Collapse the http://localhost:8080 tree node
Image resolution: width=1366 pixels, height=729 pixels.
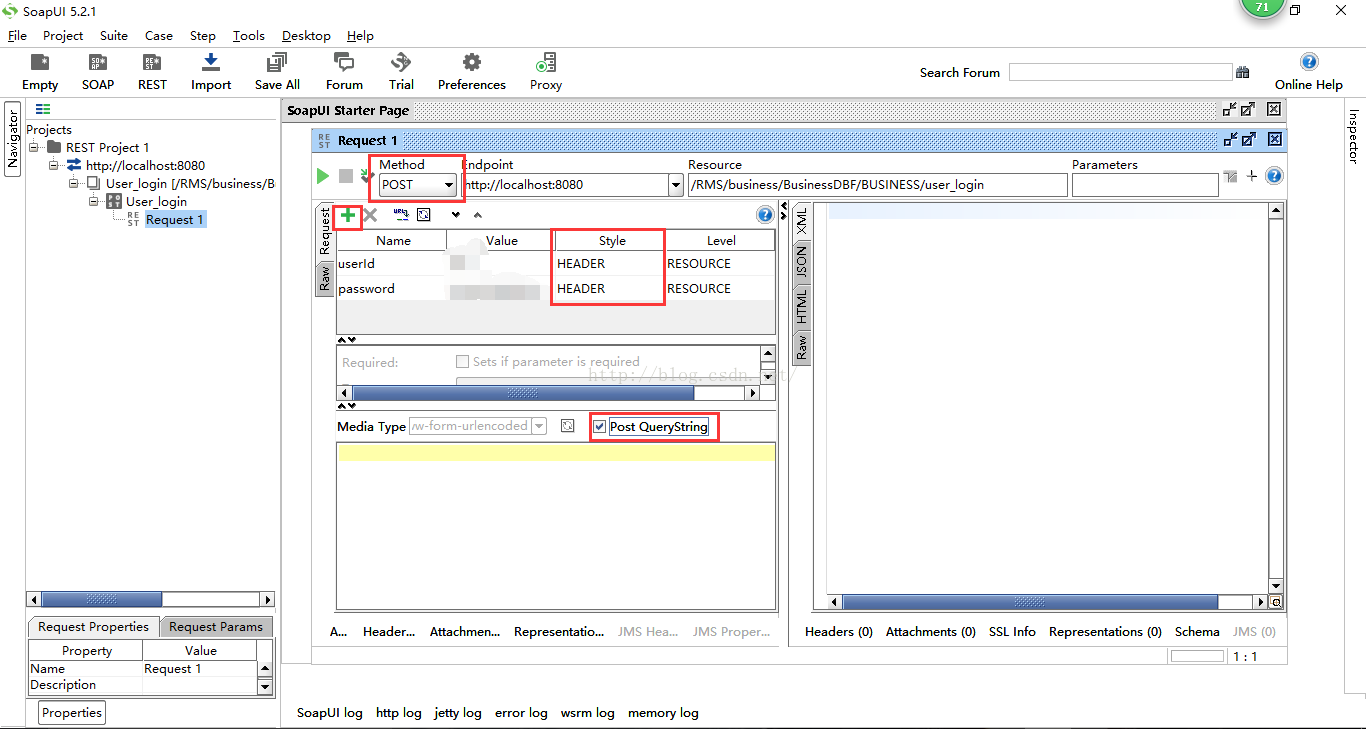(54, 165)
